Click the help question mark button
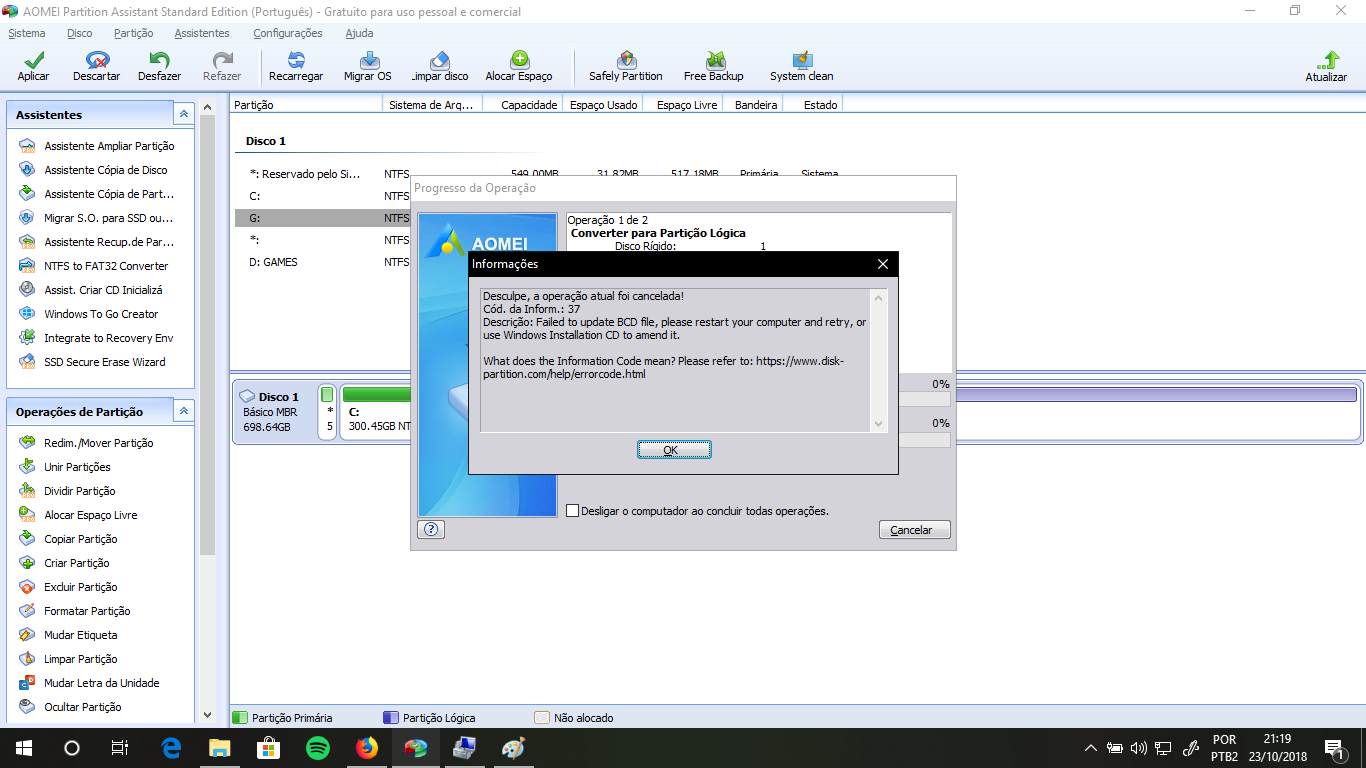1366x768 pixels. [431, 530]
